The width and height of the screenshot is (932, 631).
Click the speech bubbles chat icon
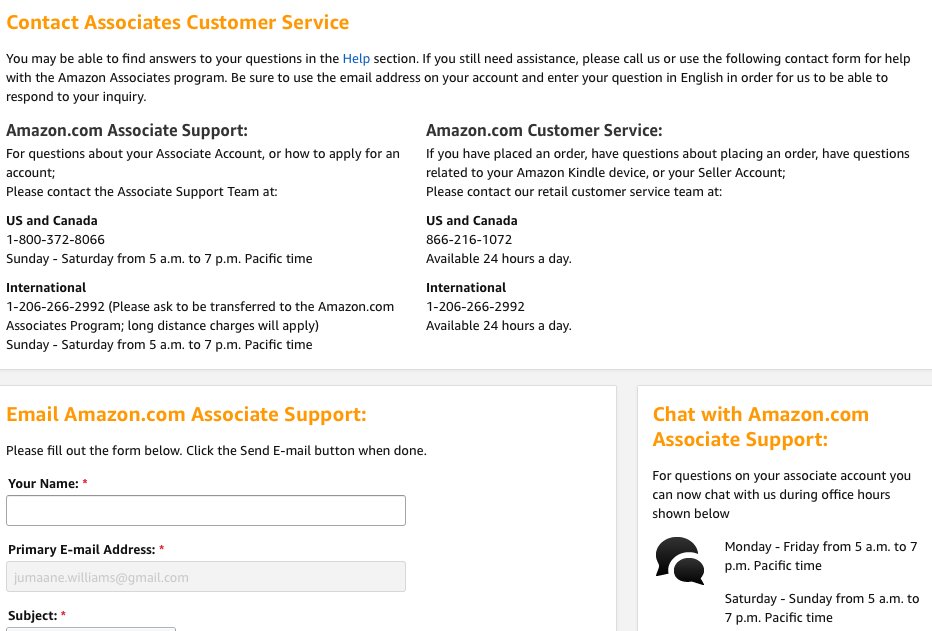click(679, 561)
